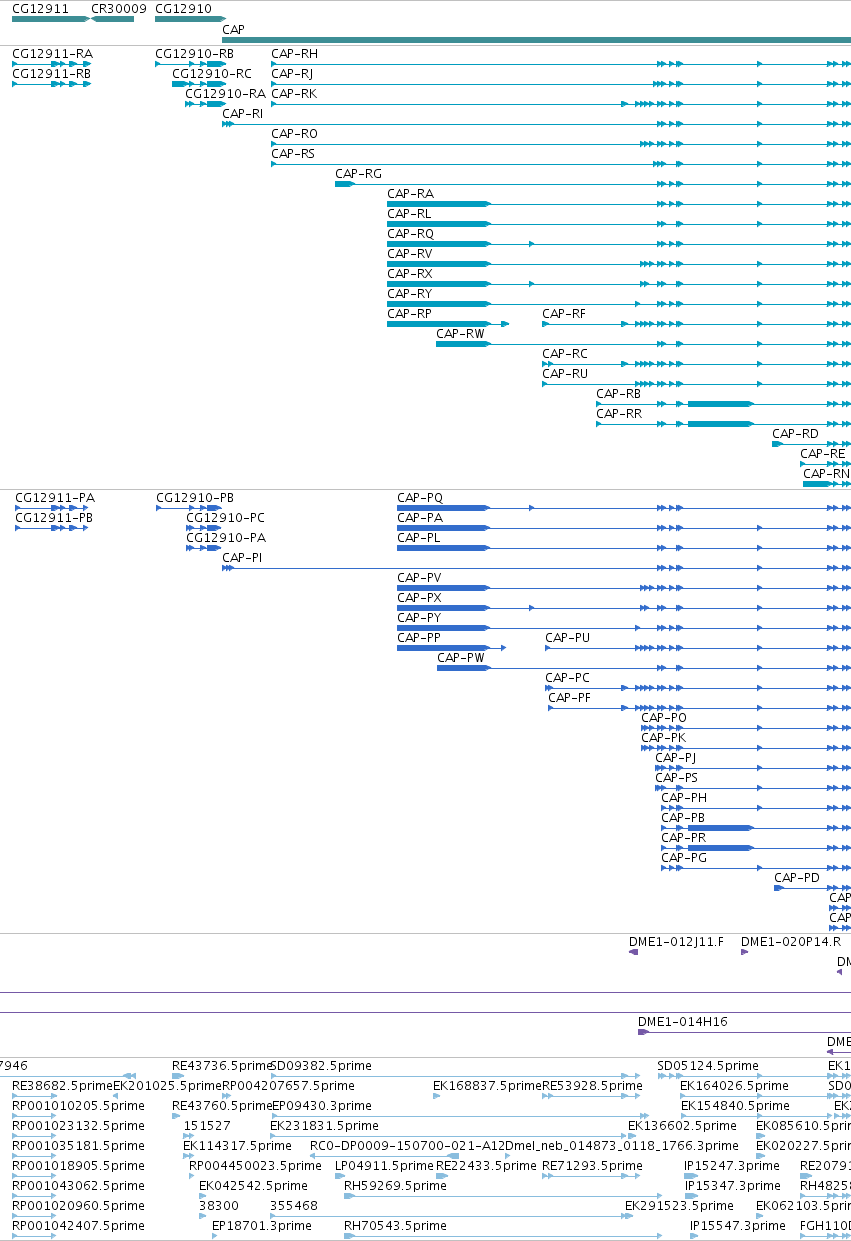The image size is (851, 1241).
Task: Click the feature labeled 151527
Action: coord(207,1126)
